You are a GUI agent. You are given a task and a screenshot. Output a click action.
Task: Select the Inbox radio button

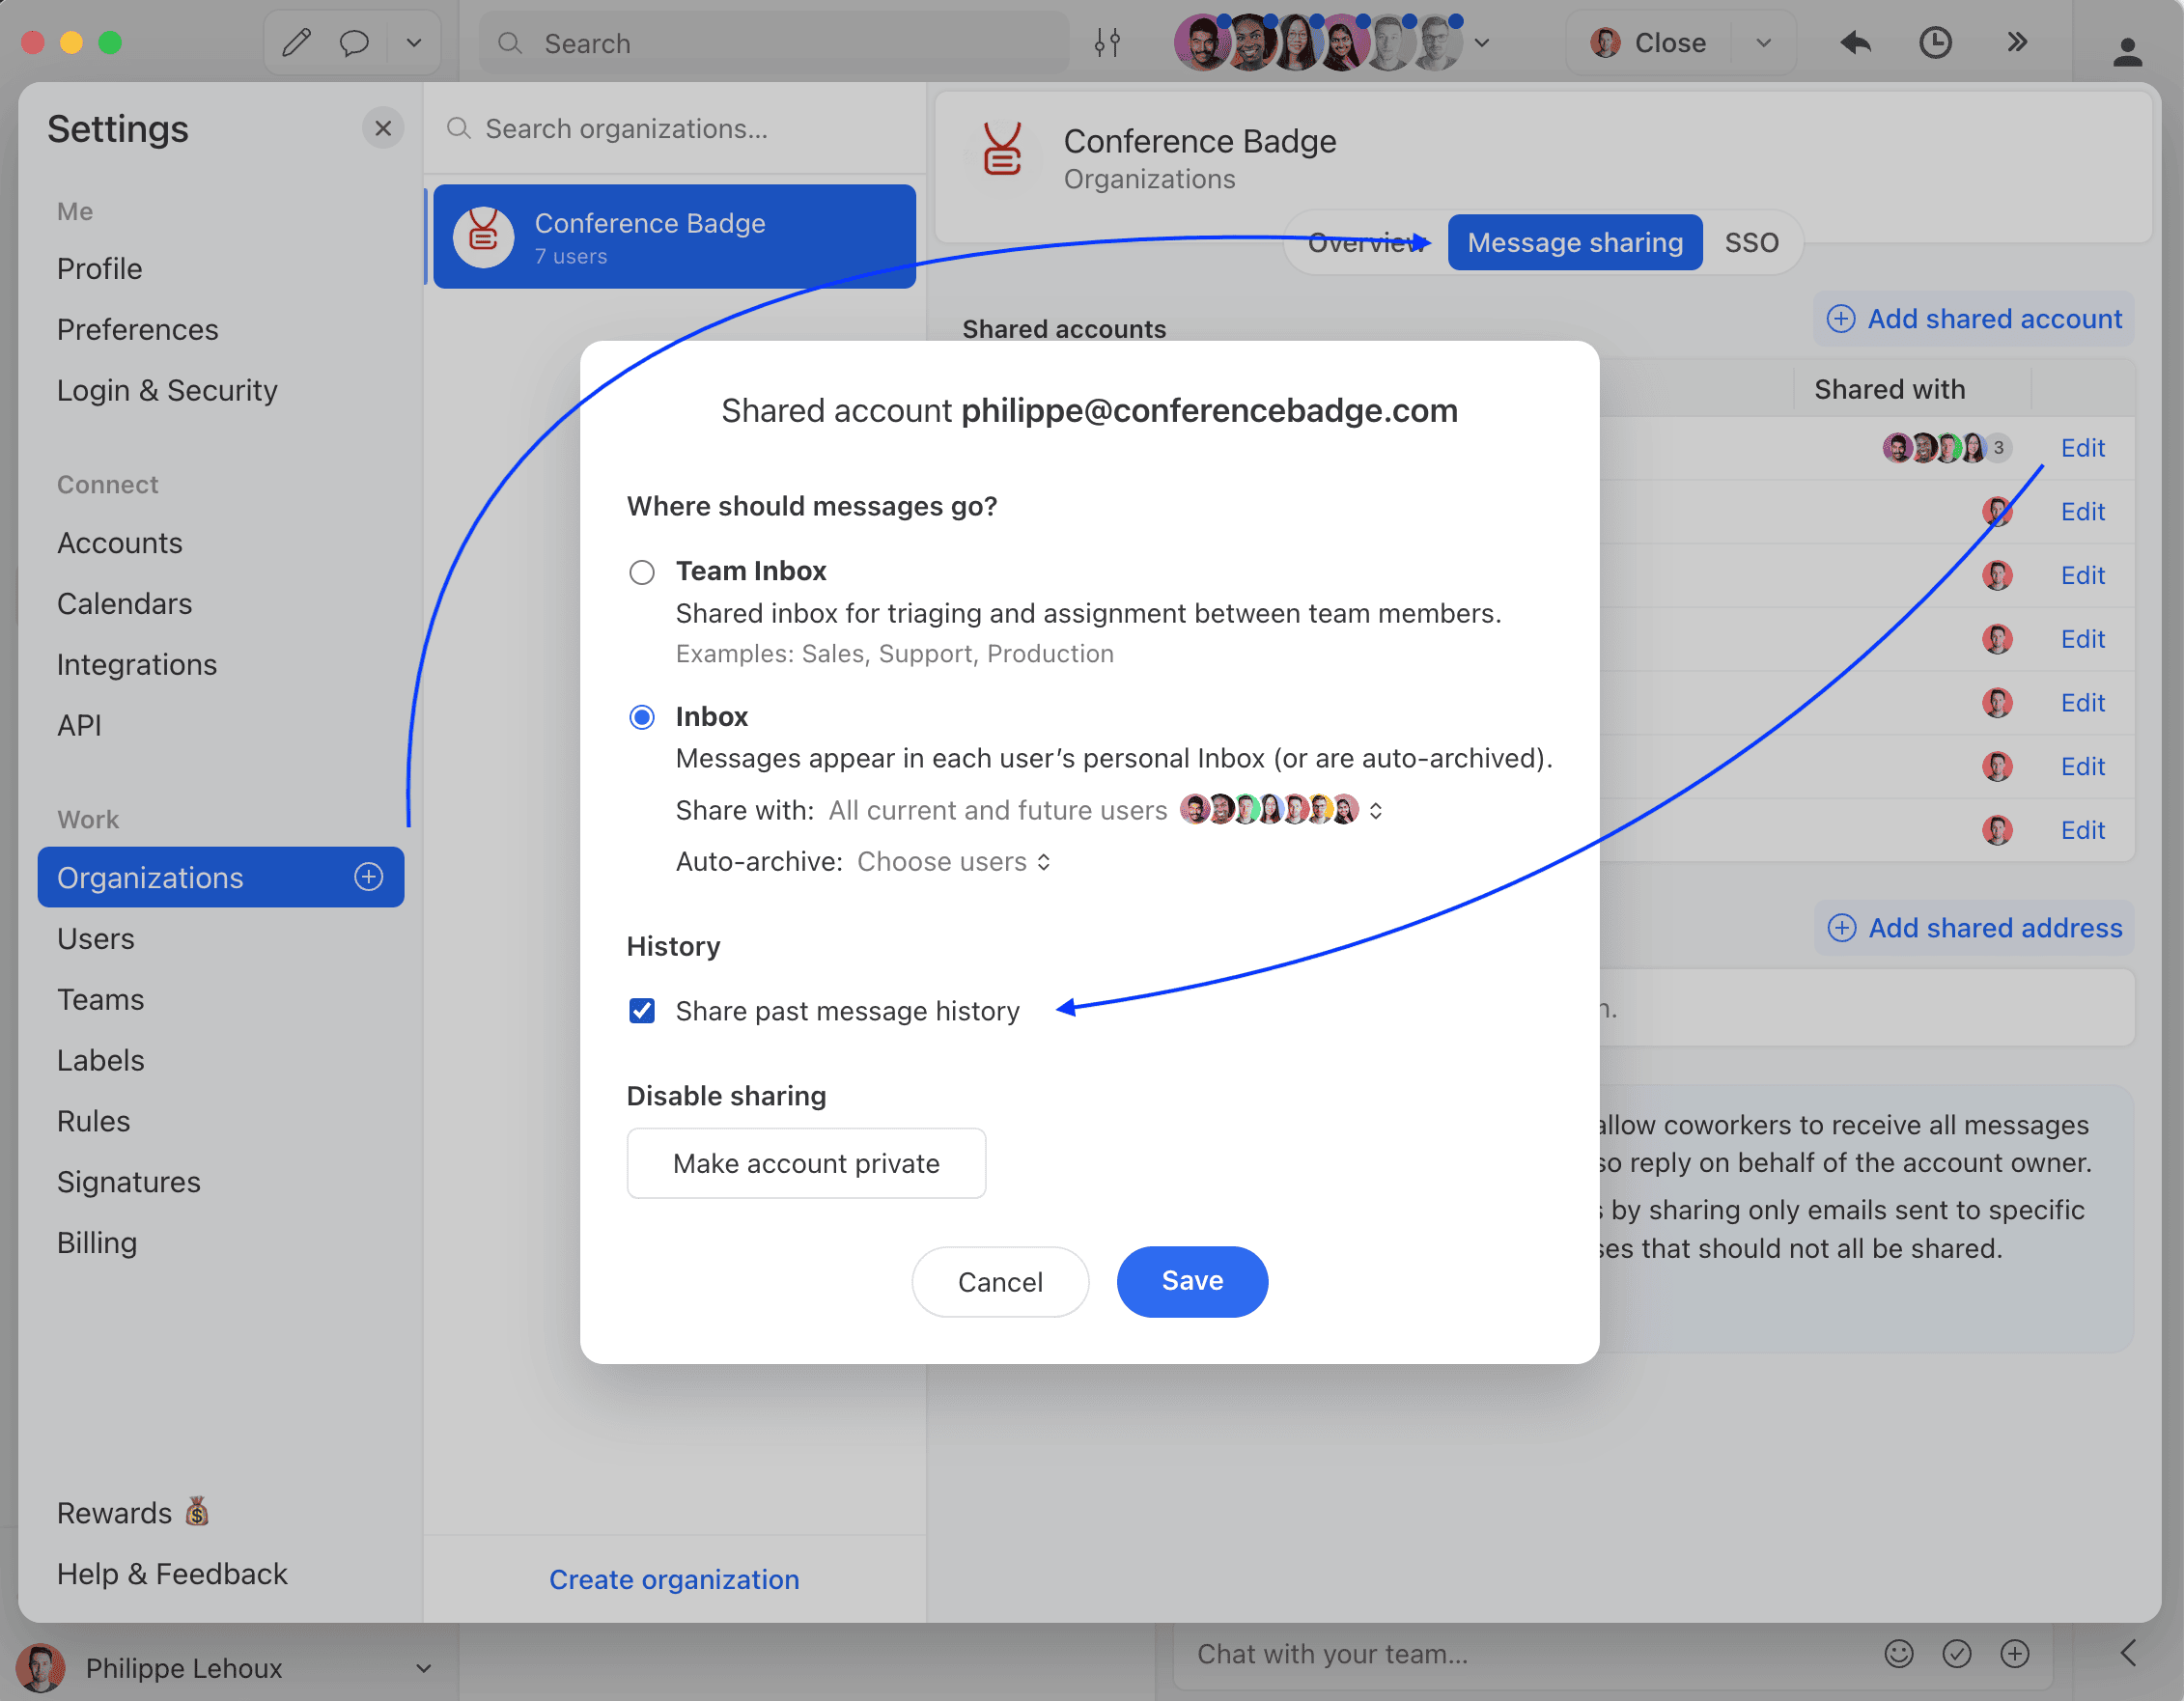pos(642,717)
